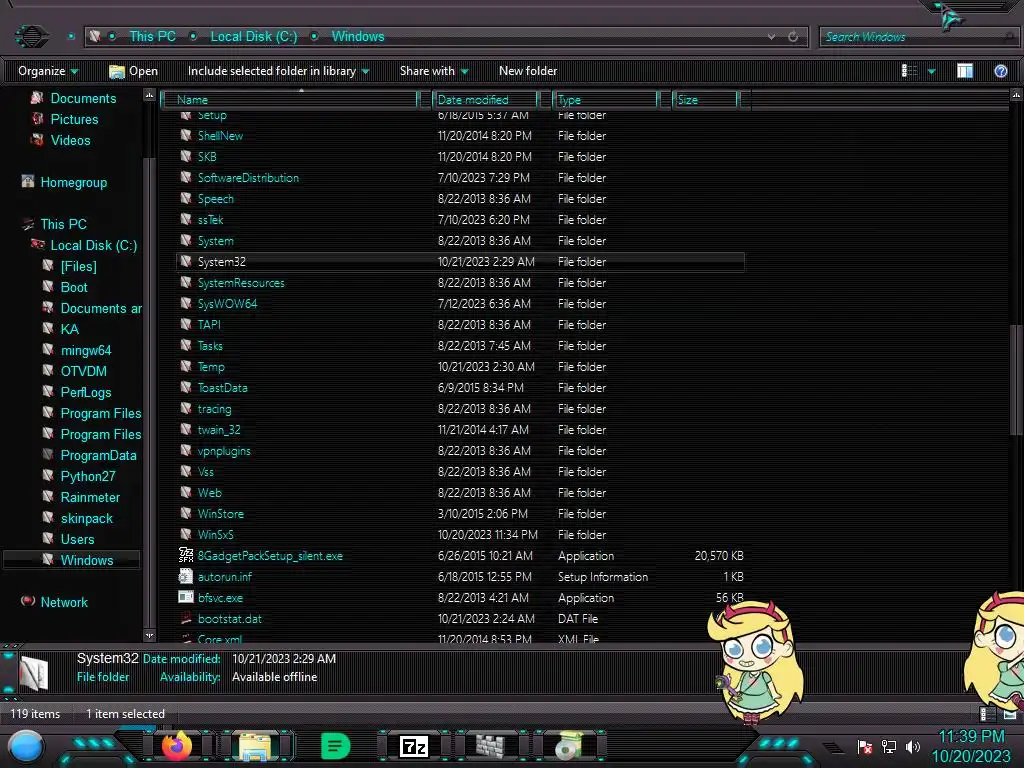Click This PC in address breadcrumb

(x=152, y=37)
